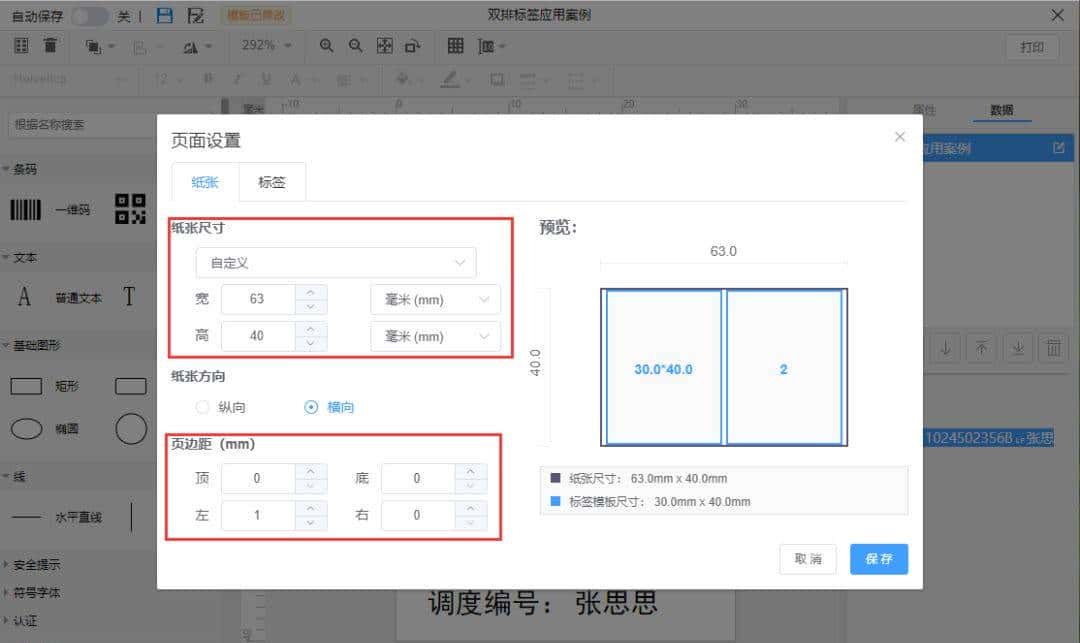The width and height of the screenshot is (1080, 643).
Task: Open the 自定义 paper size dropdown
Action: pyautogui.click(x=336, y=262)
